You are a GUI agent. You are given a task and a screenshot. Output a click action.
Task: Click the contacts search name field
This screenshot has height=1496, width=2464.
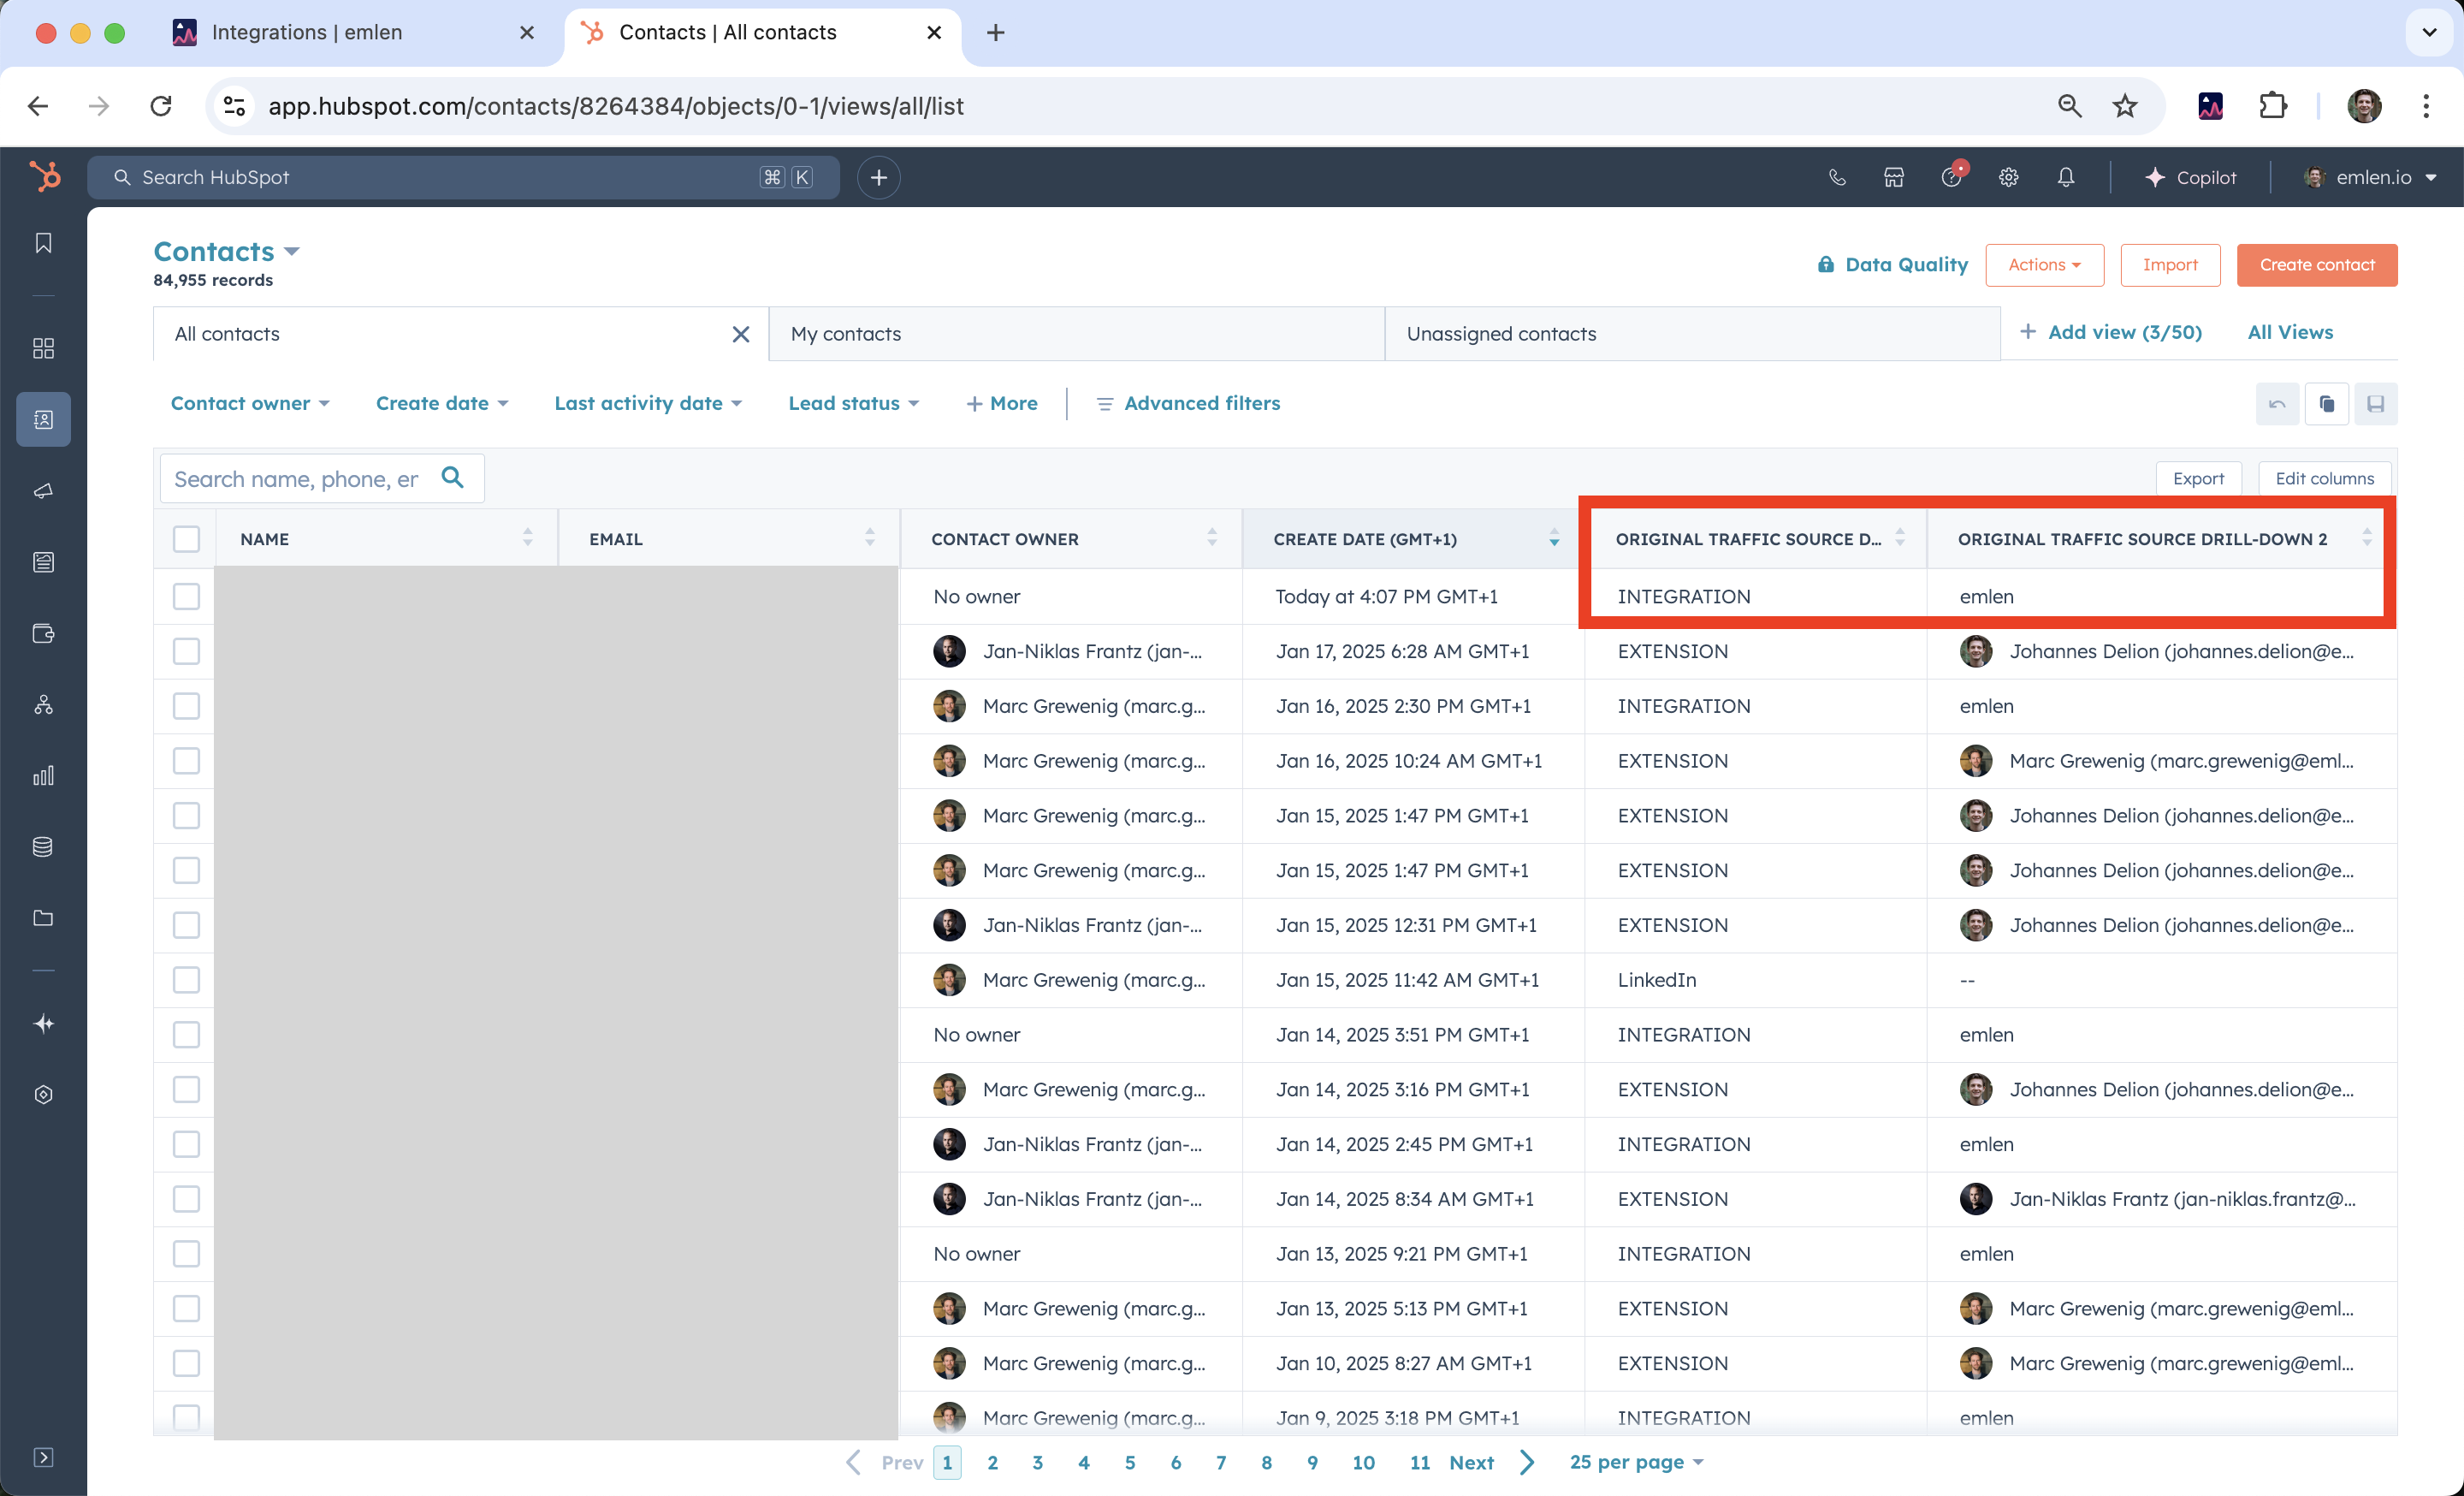click(x=297, y=479)
